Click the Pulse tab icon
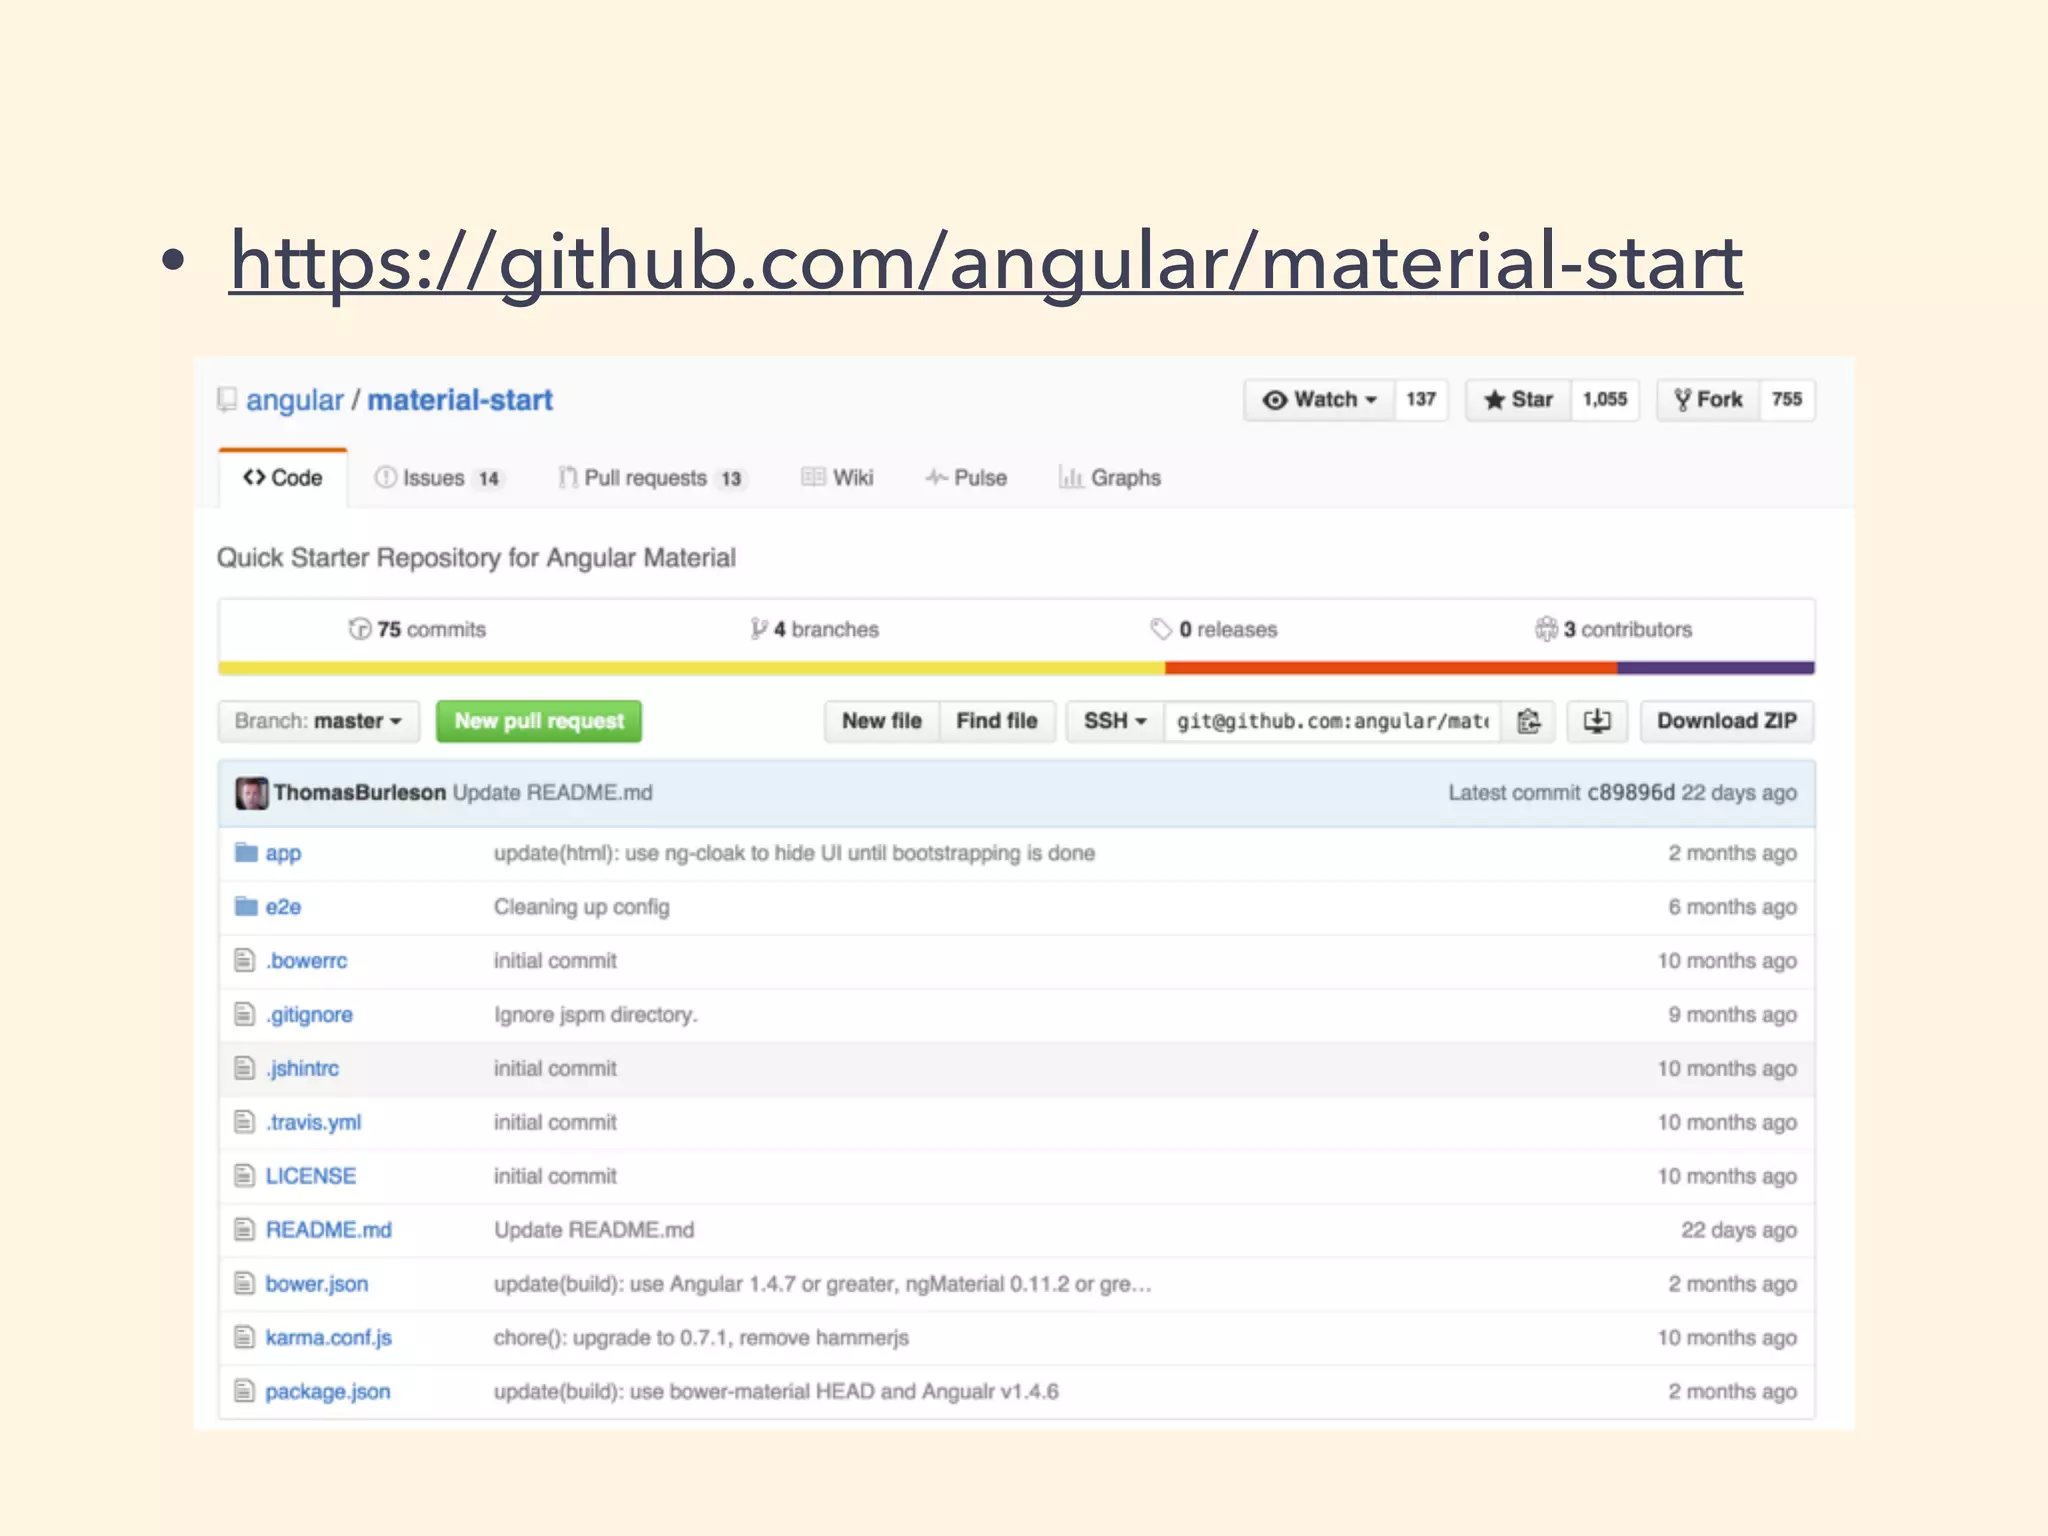 click(936, 478)
